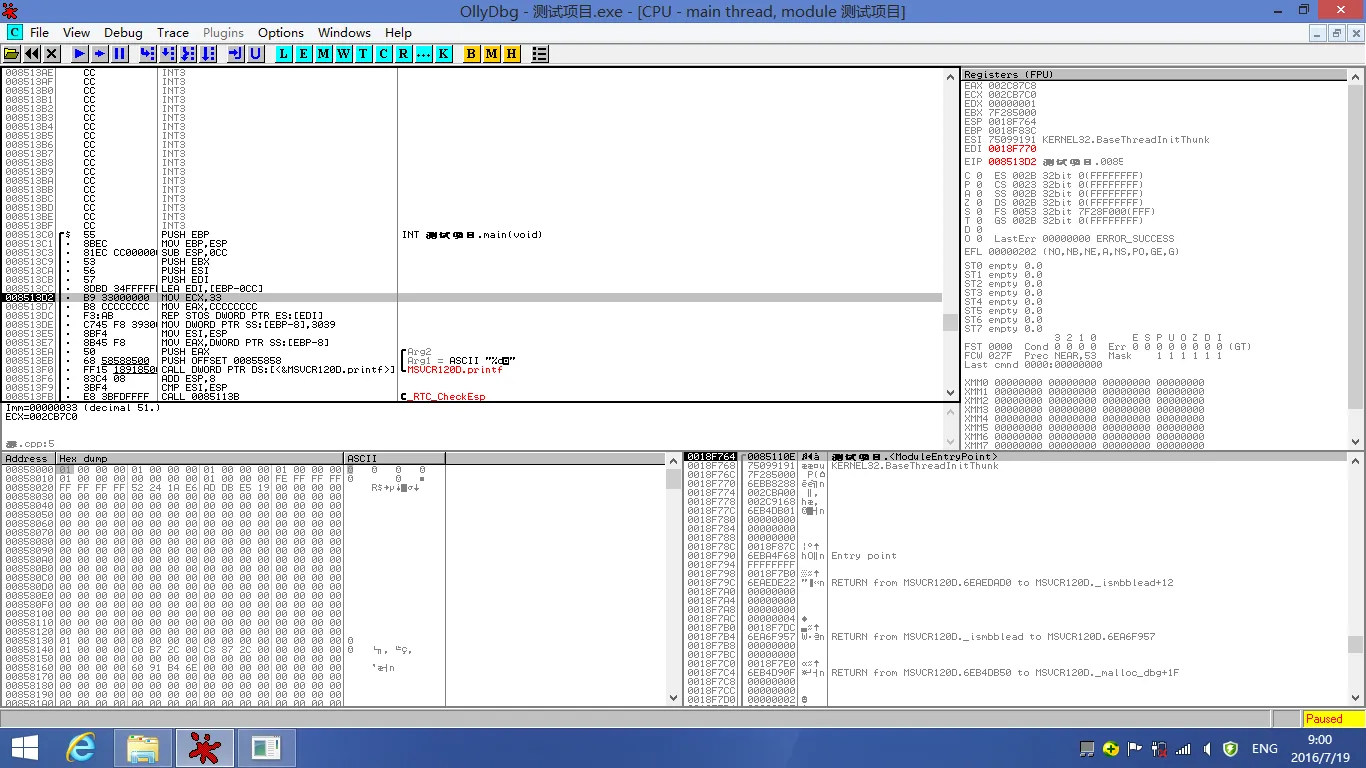Select stack row returning to _malloc_dbg+1F

(1016, 673)
